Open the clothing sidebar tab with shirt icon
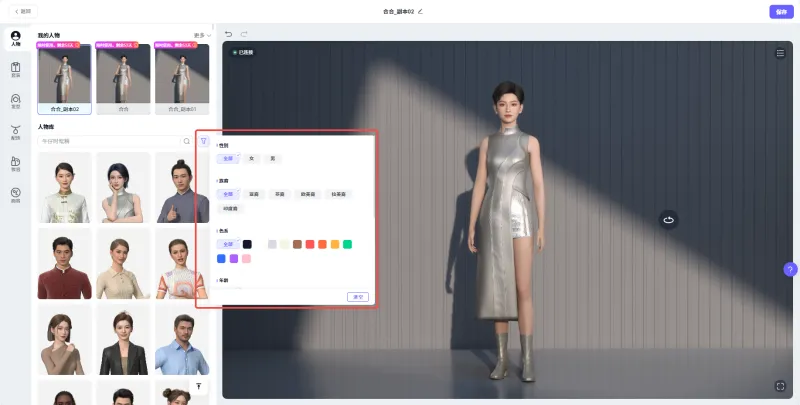The height and width of the screenshot is (405, 800). coord(15,70)
